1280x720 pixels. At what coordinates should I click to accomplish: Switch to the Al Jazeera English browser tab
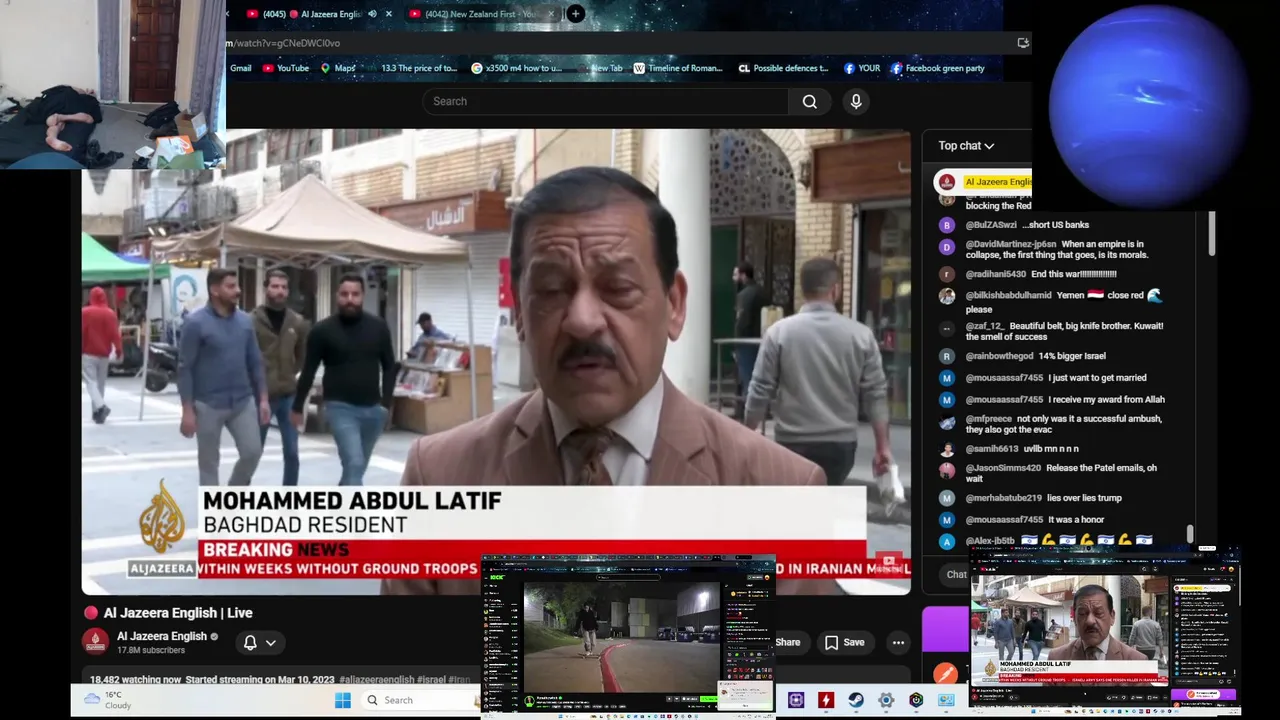[x=319, y=14]
